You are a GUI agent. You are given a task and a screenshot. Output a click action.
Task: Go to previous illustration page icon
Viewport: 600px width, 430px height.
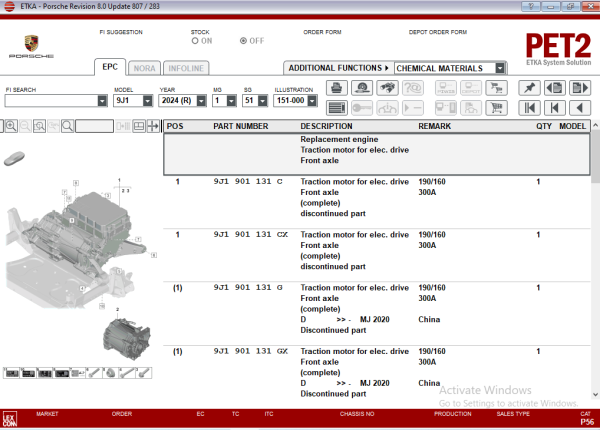coord(554,88)
